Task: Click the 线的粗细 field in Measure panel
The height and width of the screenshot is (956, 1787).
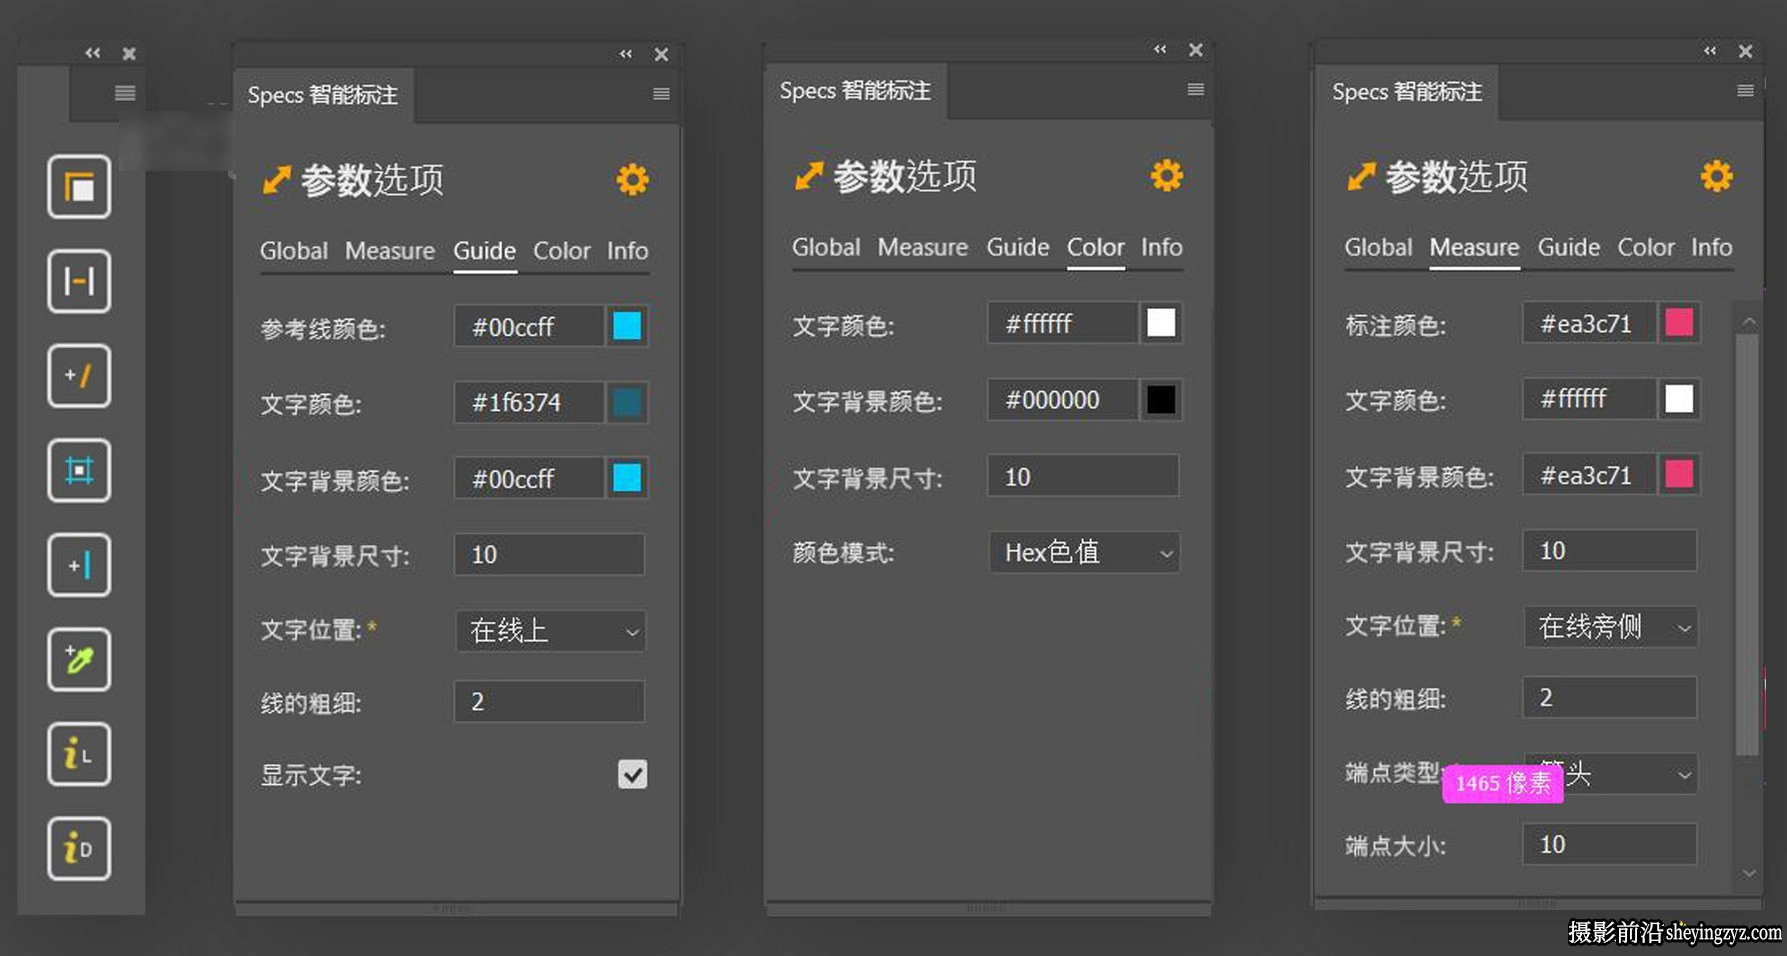Action: 1610,697
